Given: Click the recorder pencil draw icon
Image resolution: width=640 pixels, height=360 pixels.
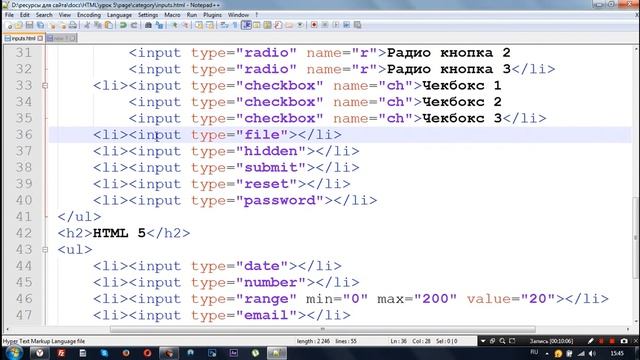Looking at the screenshot, I should 590,341.
